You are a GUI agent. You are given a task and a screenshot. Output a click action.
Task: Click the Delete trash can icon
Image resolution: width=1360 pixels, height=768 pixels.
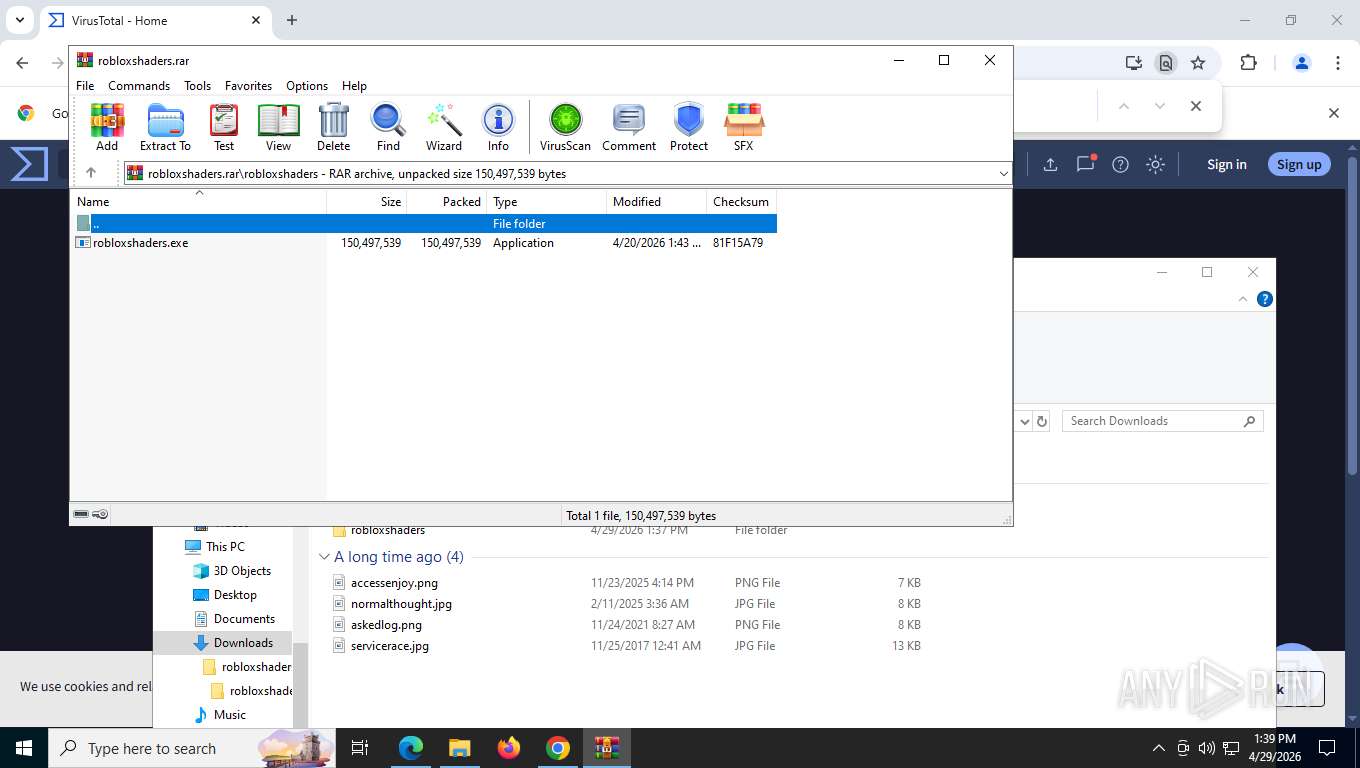(333, 127)
